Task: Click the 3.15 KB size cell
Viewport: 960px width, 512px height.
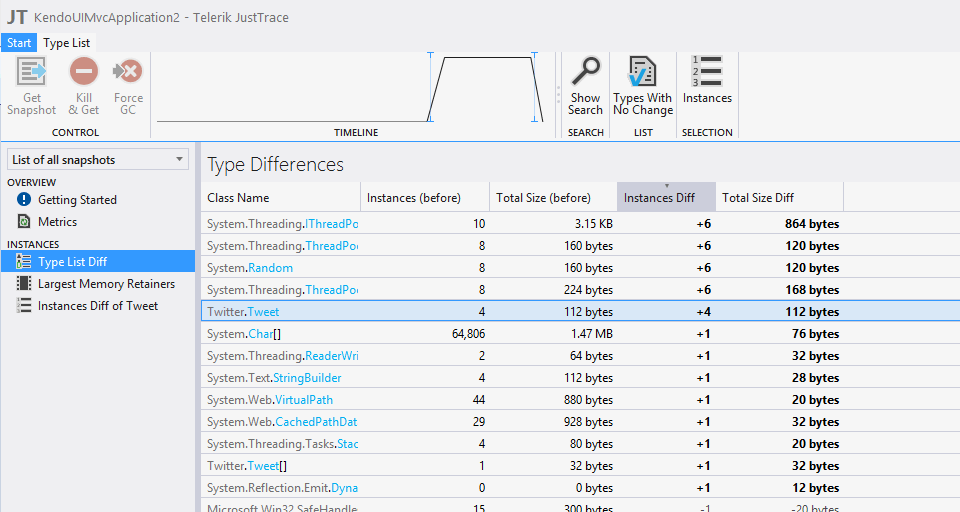Action: click(x=593, y=224)
